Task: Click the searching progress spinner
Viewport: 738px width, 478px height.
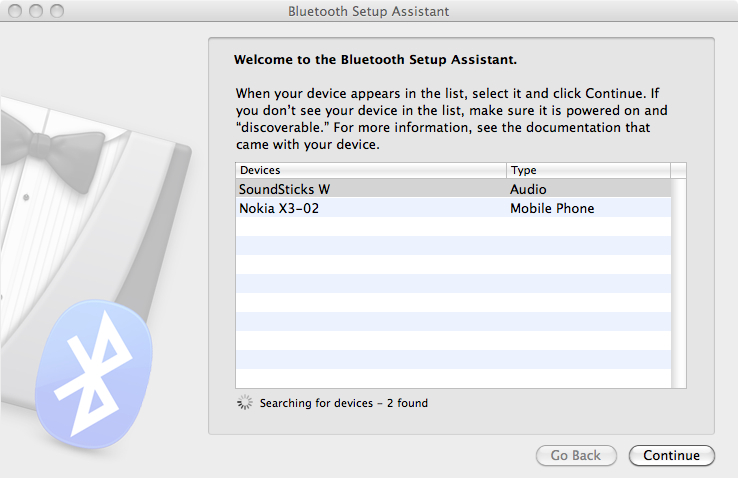Action: pos(245,403)
